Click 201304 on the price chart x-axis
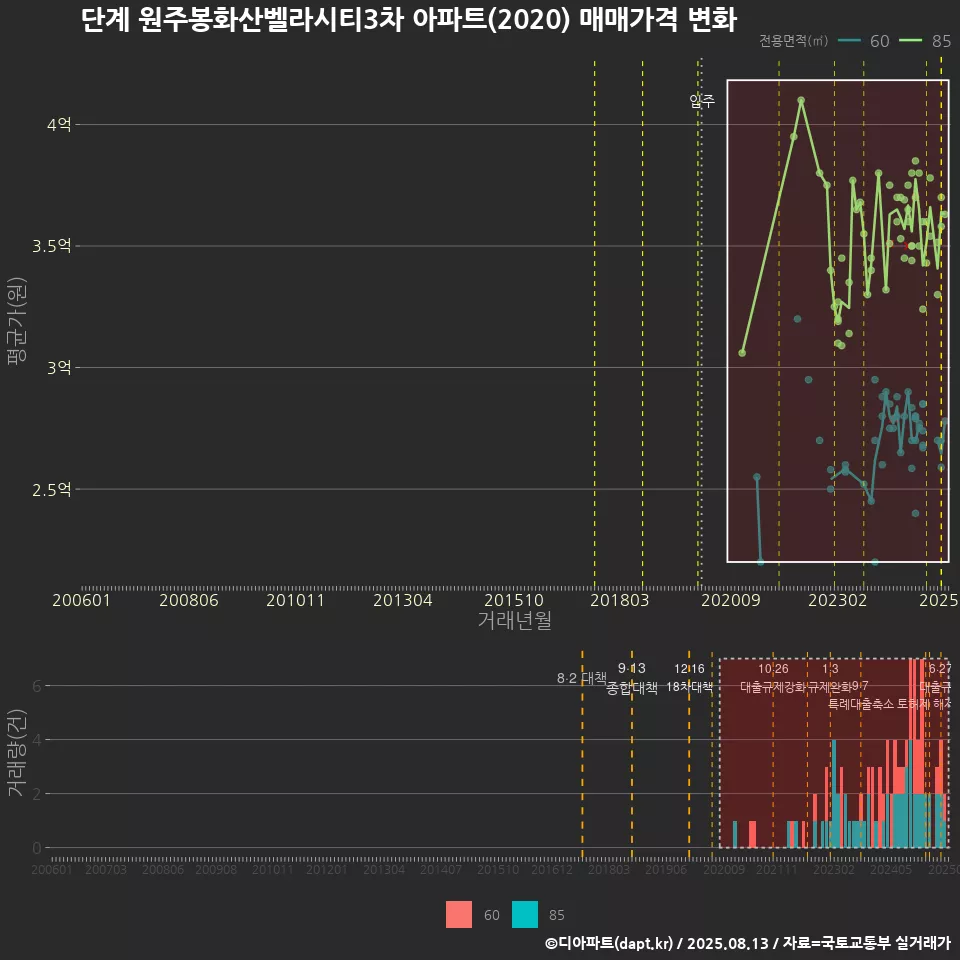 (403, 600)
